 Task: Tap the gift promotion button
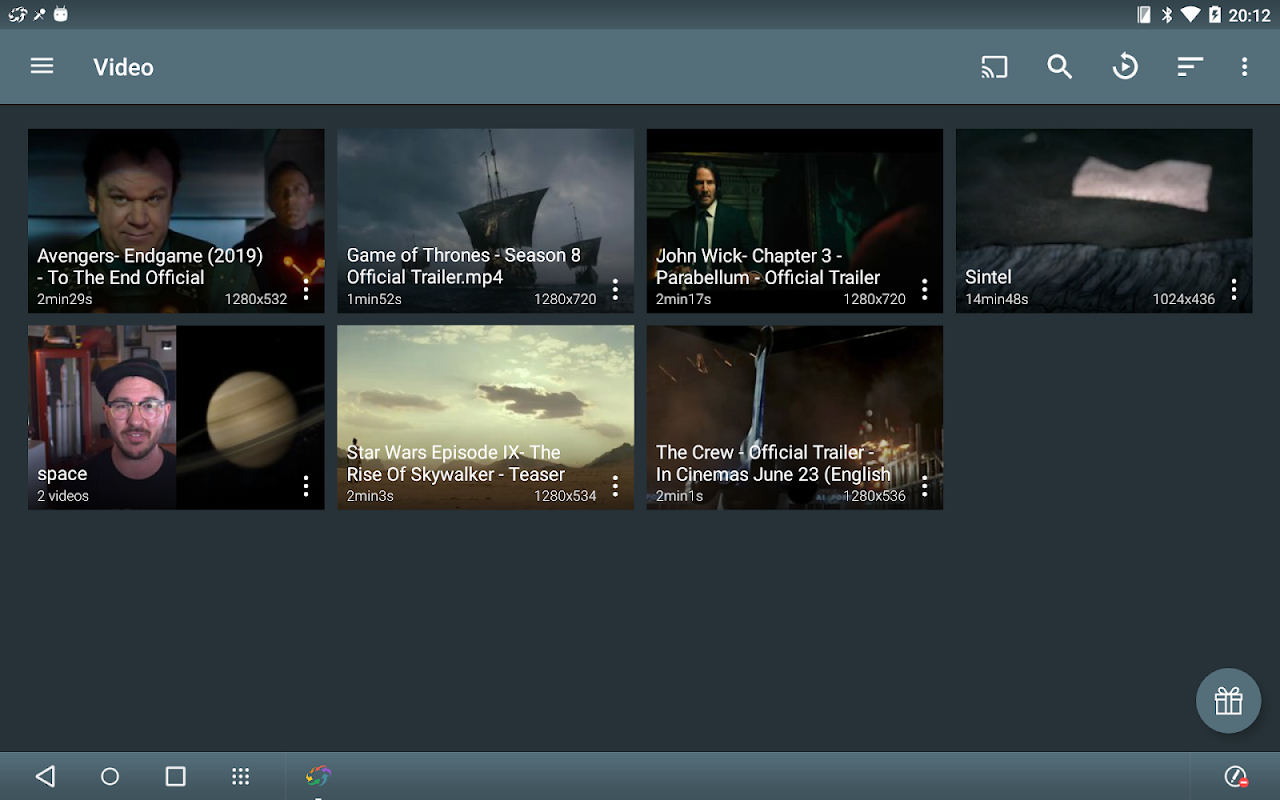(x=1228, y=700)
